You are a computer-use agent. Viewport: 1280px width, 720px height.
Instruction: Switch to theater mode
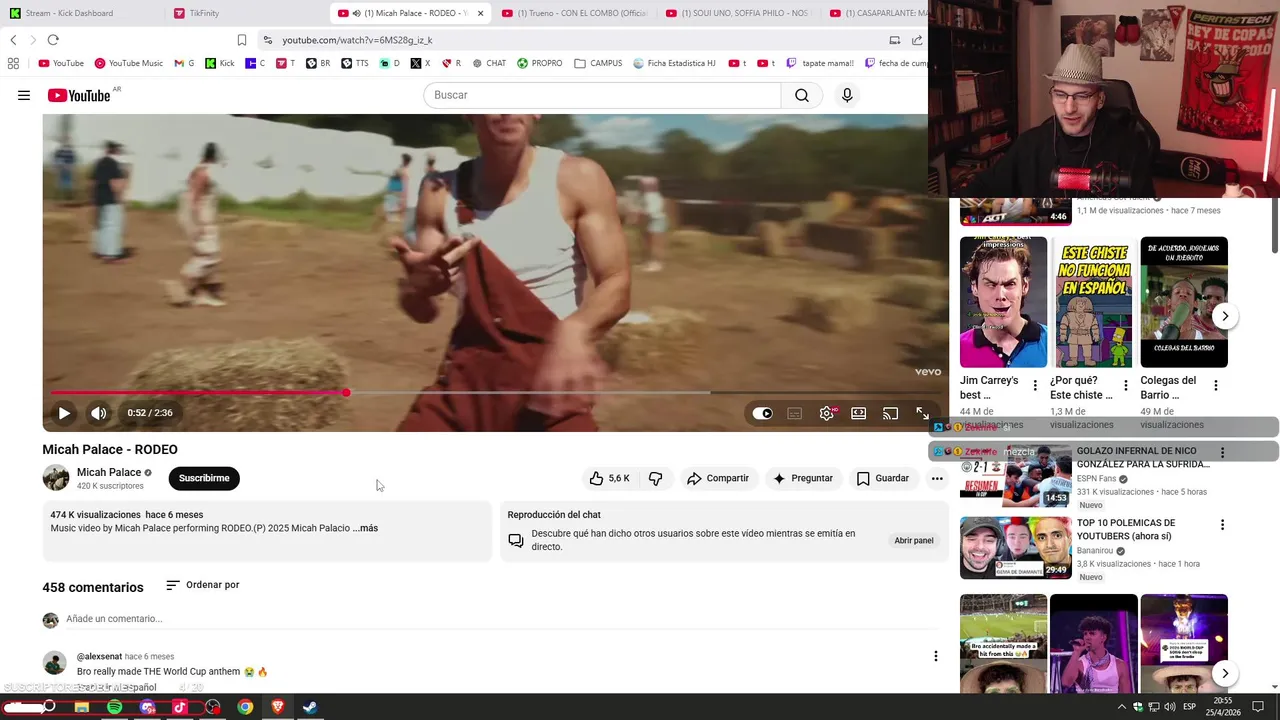[858, 413]
